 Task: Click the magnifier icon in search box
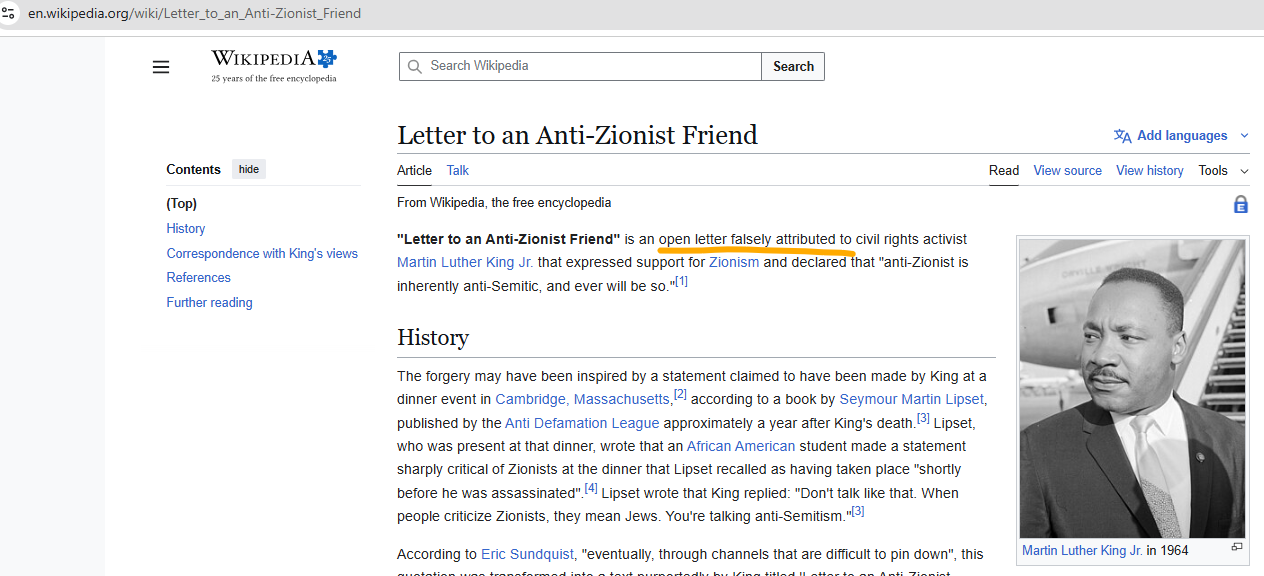click(414, 66)
